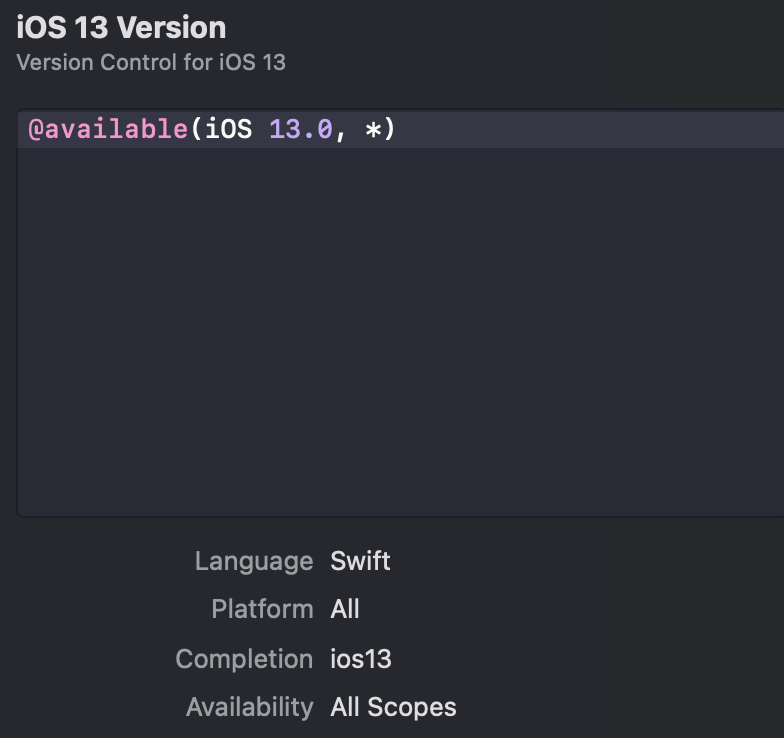Click the "Availability" label
784x738 pixels.
point(250,707)
